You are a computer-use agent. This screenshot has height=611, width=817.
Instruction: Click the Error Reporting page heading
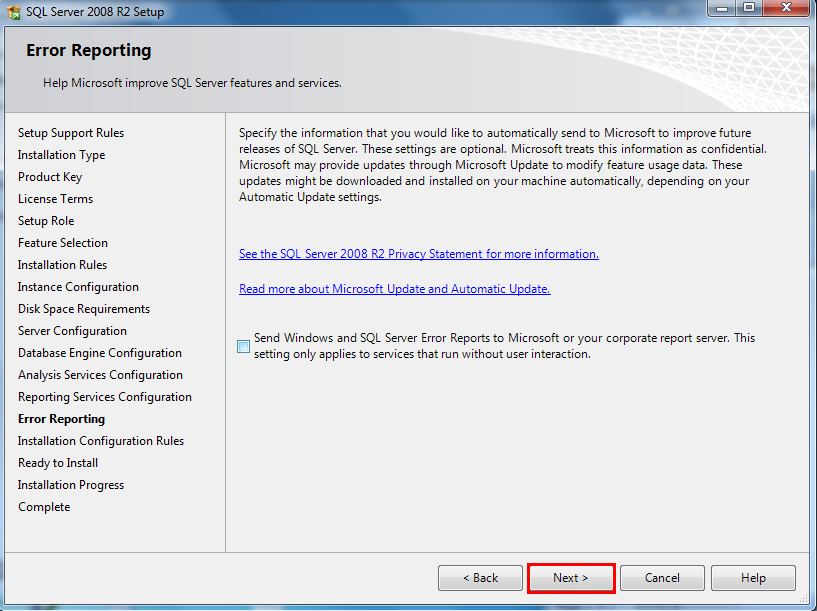(x=89, y=51)
